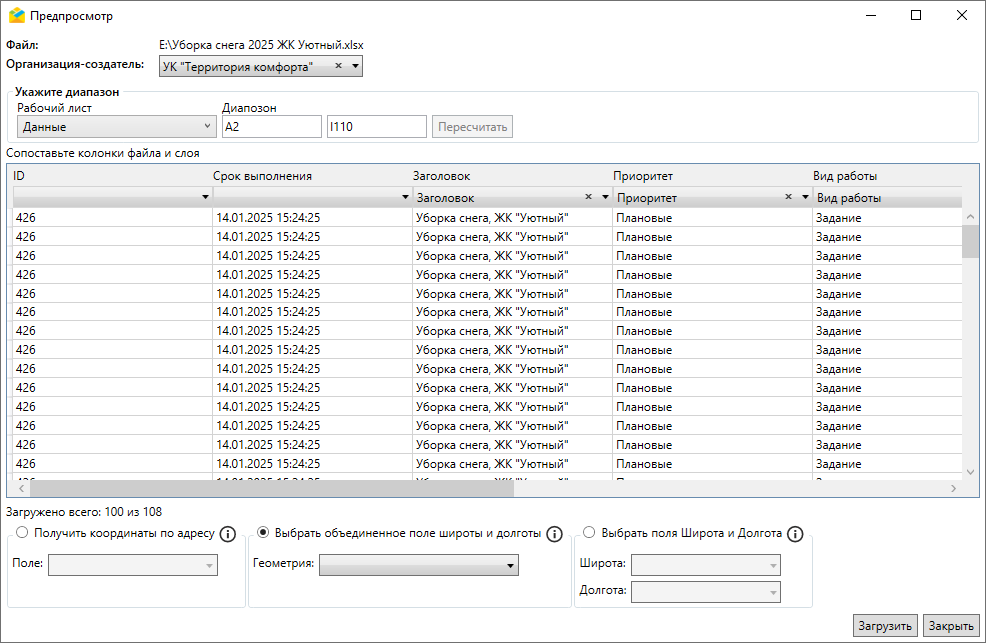Click the scroll-down arrow of table scrollbar
986x643 pixels.
[x=969, y=471]
